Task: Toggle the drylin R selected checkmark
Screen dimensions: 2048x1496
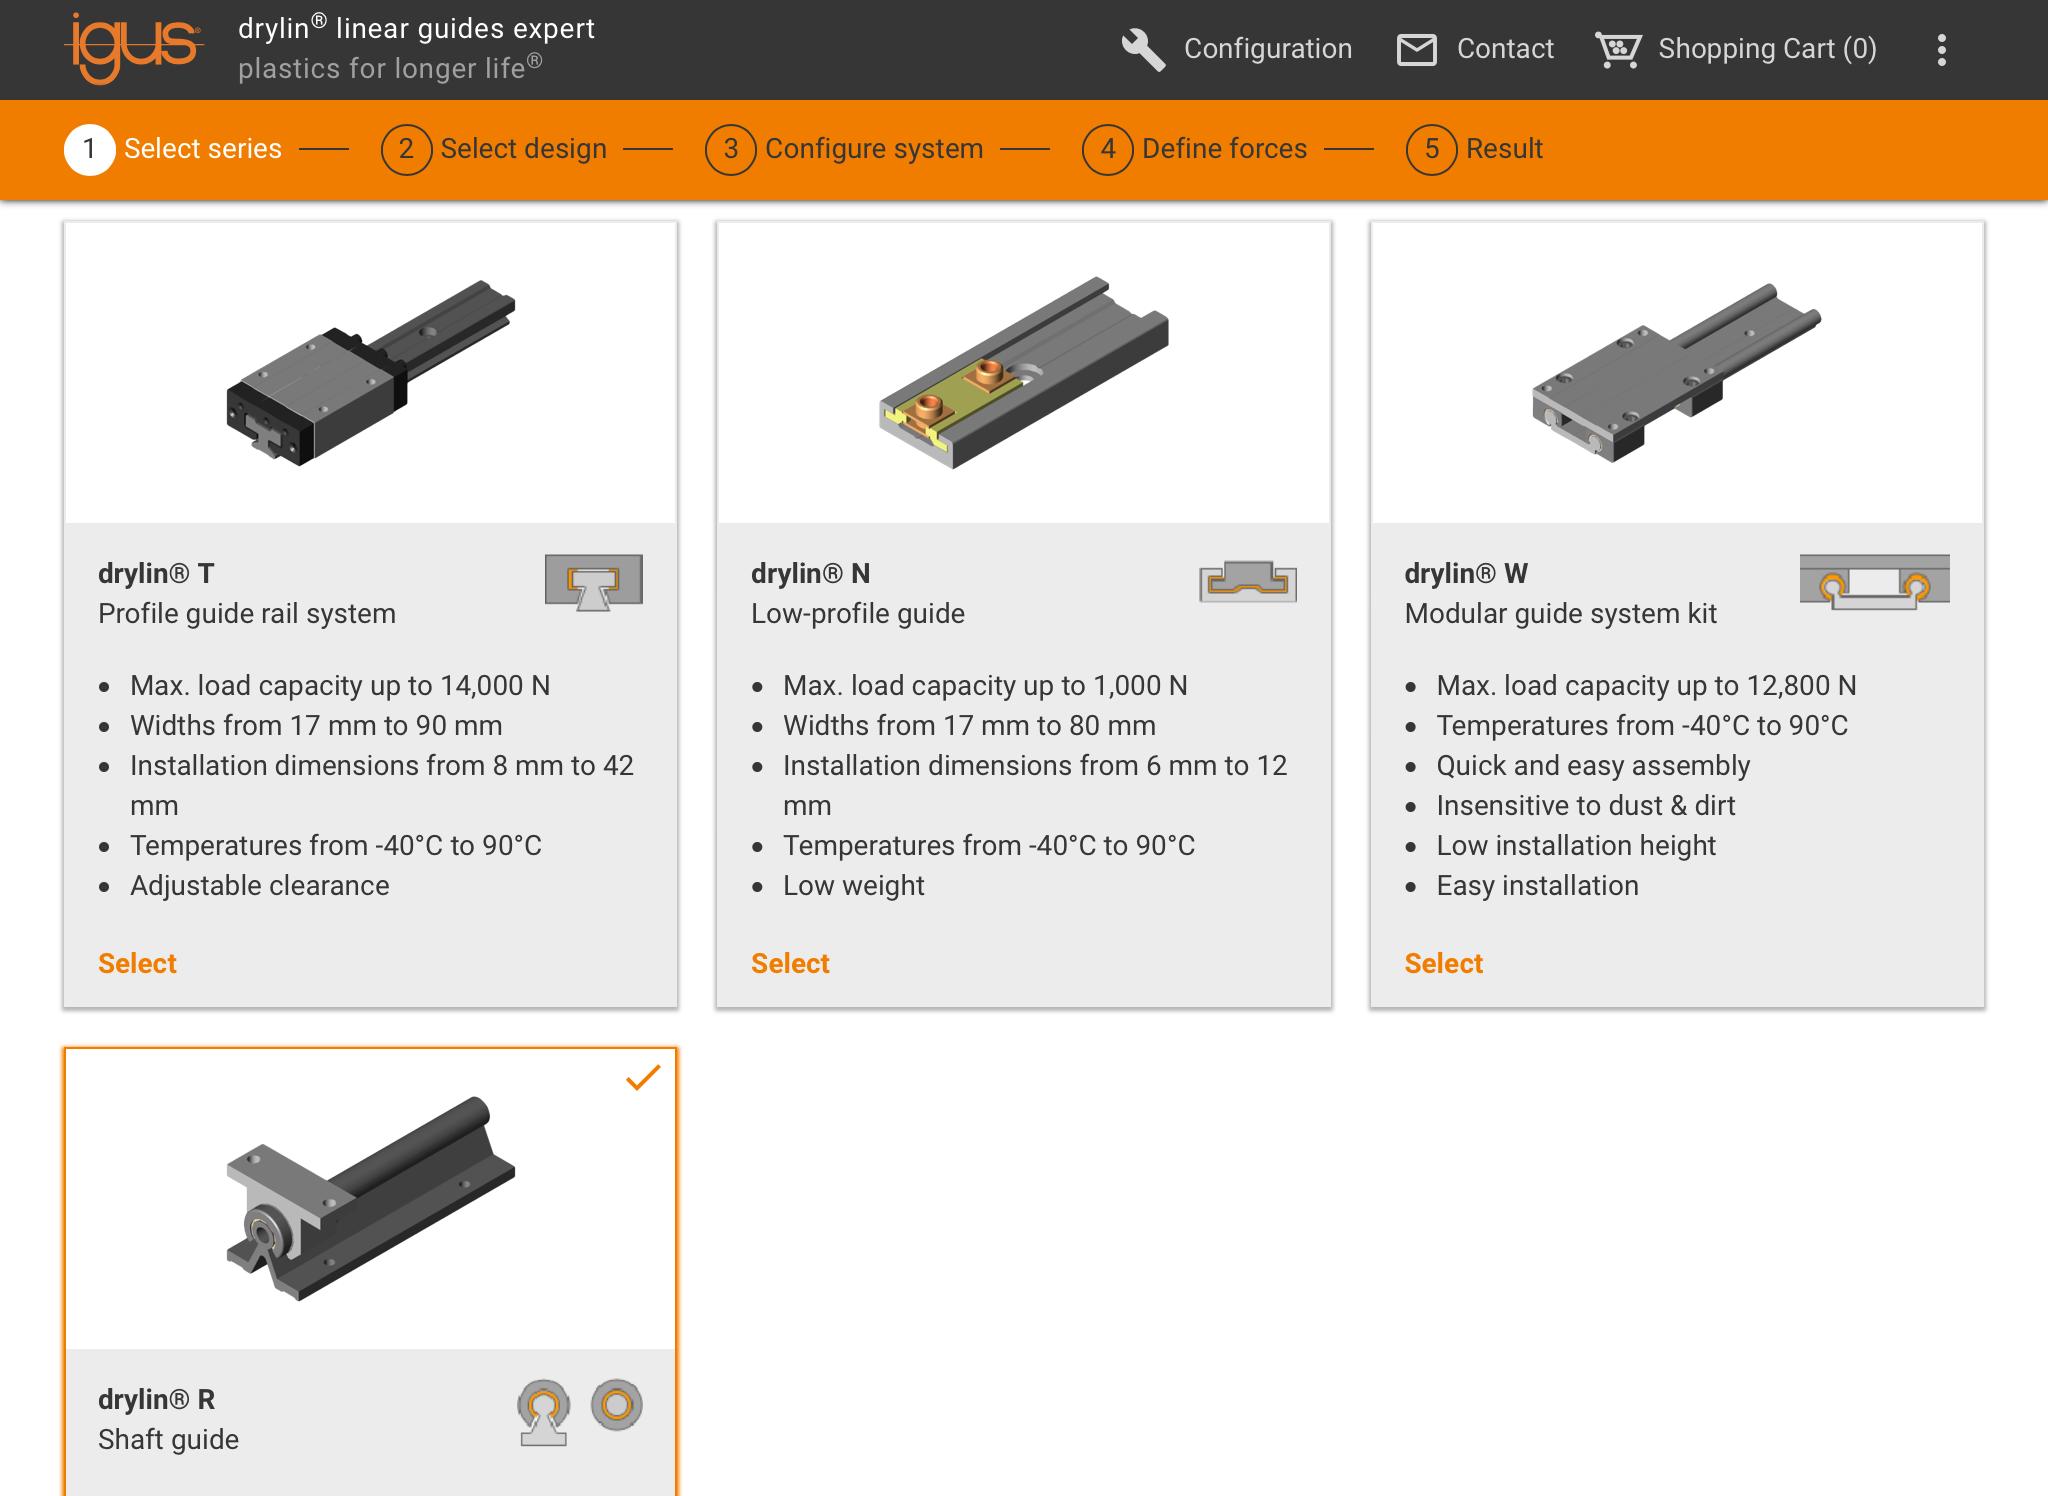Action: (x=643, y=1077)
